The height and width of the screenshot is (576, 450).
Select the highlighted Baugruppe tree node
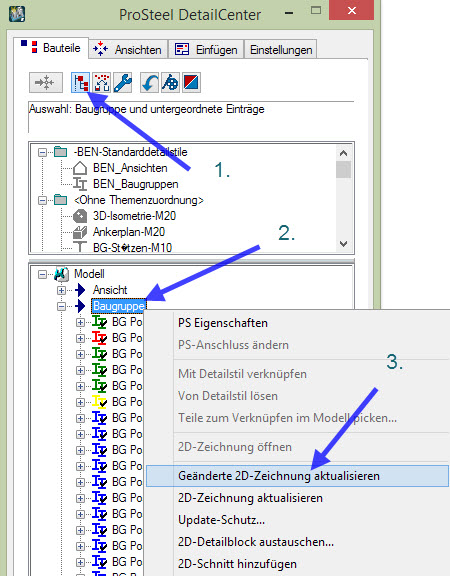click(x=119, y=306)
